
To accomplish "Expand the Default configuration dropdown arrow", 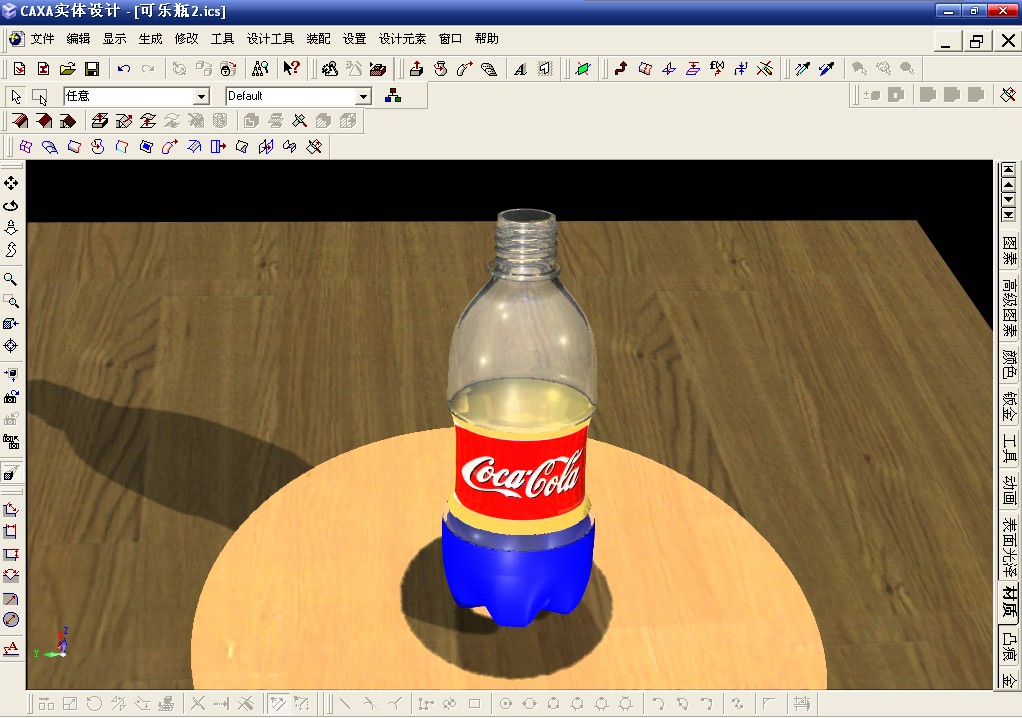I will 363,96.
